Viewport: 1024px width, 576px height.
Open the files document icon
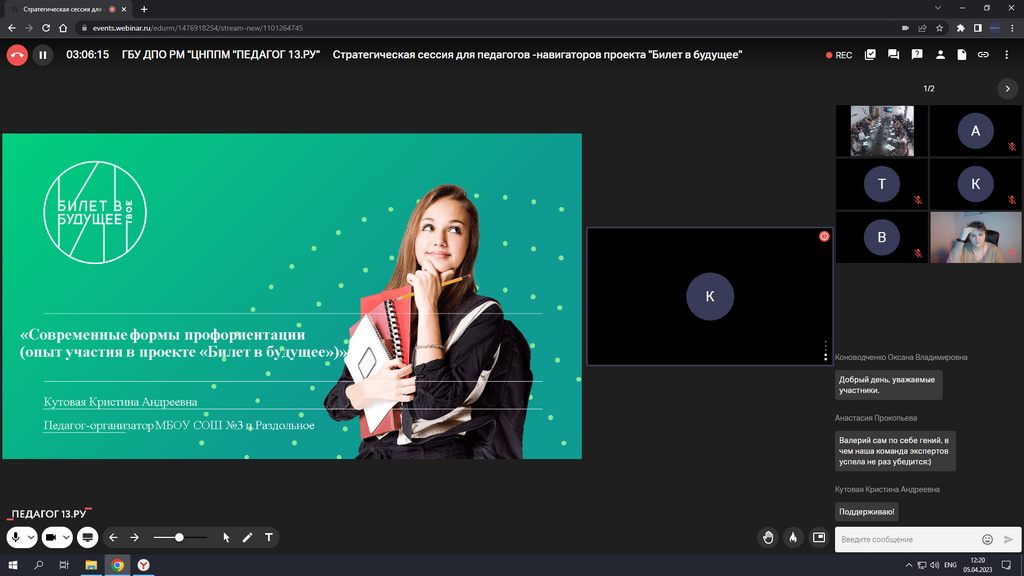pyautogui.click(x=962, y=55)
